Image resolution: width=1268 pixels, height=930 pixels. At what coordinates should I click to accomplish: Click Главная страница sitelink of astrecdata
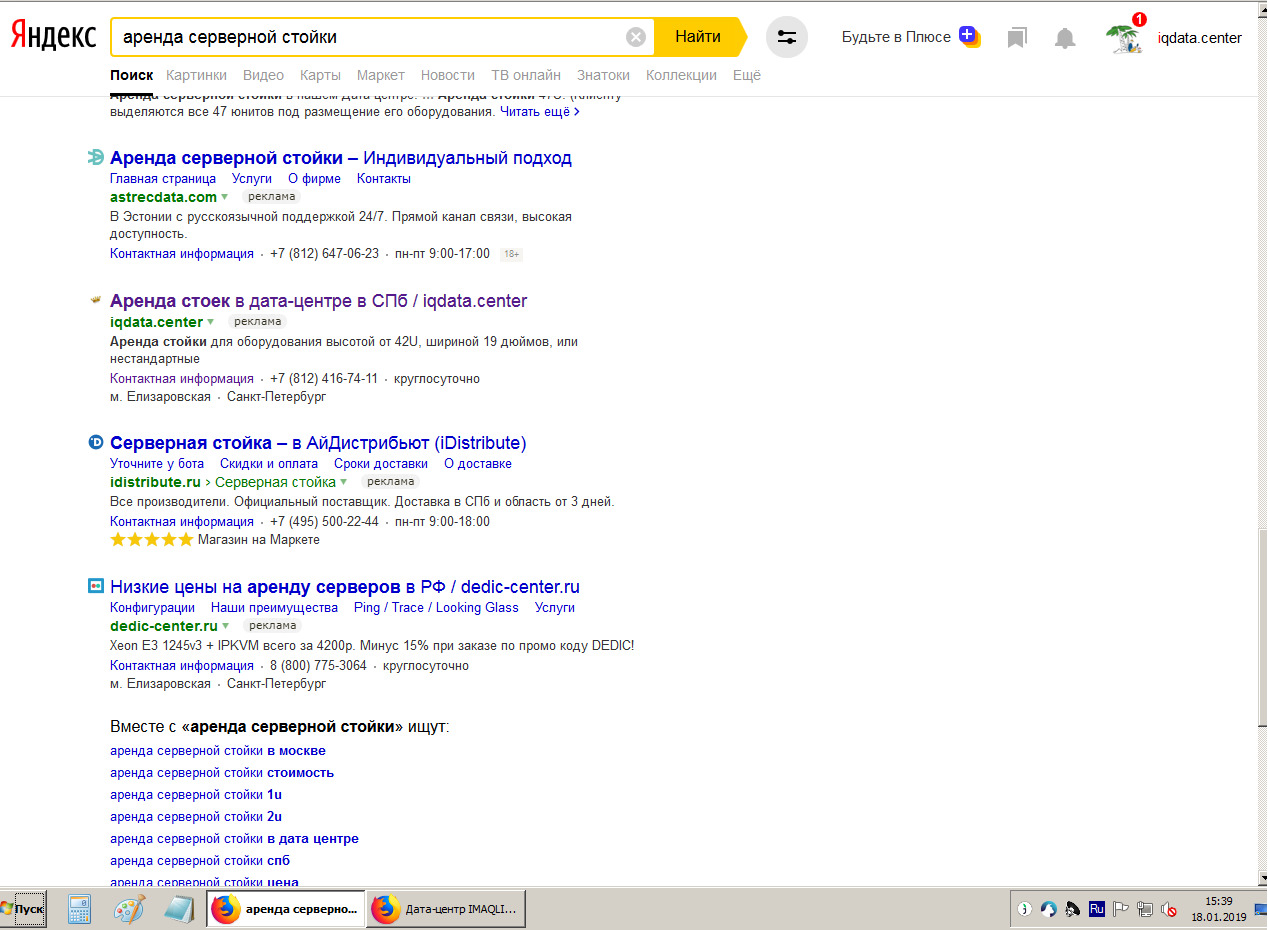pos(163,179)
